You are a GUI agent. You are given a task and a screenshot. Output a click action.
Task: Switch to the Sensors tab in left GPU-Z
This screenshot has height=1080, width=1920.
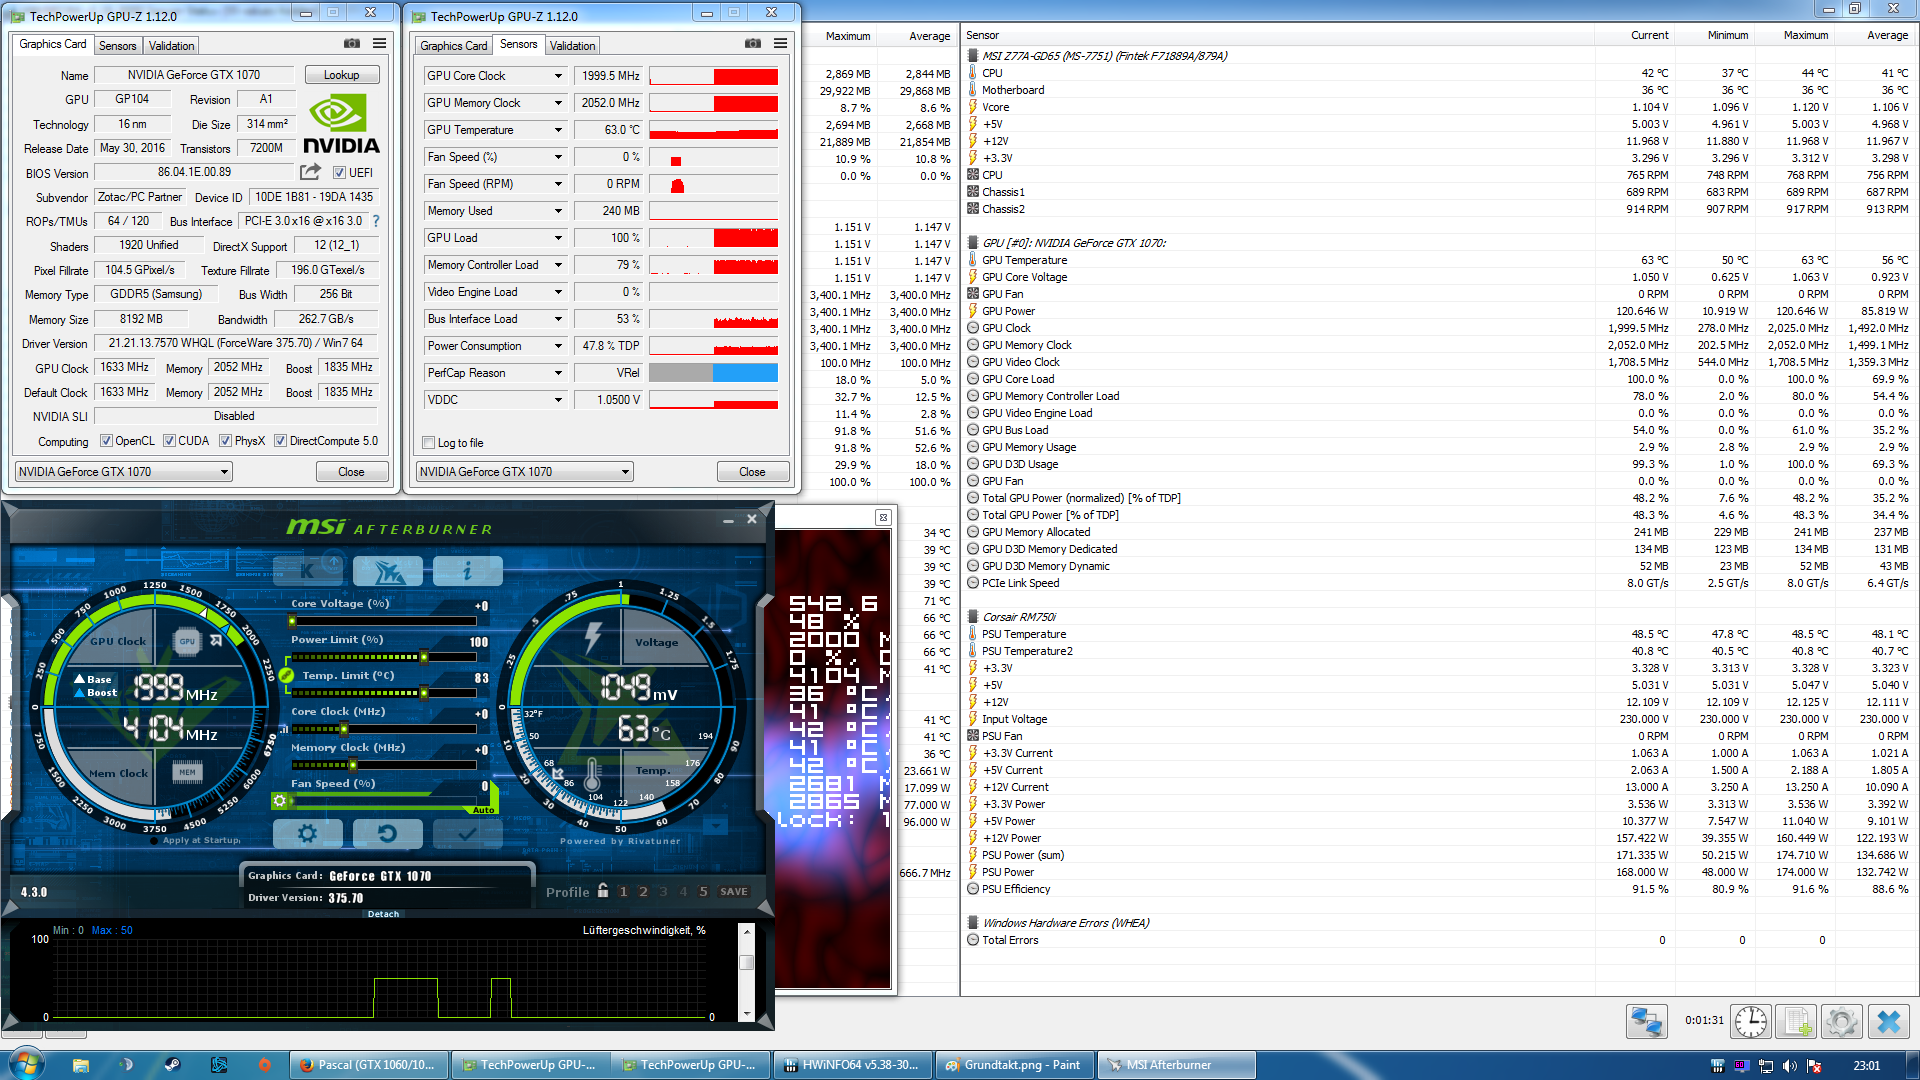pyautogui.click(x=117, y=46)
